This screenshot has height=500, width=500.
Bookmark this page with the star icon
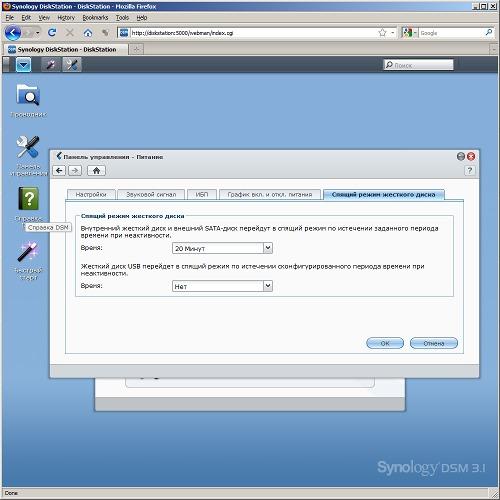[382, 33]
